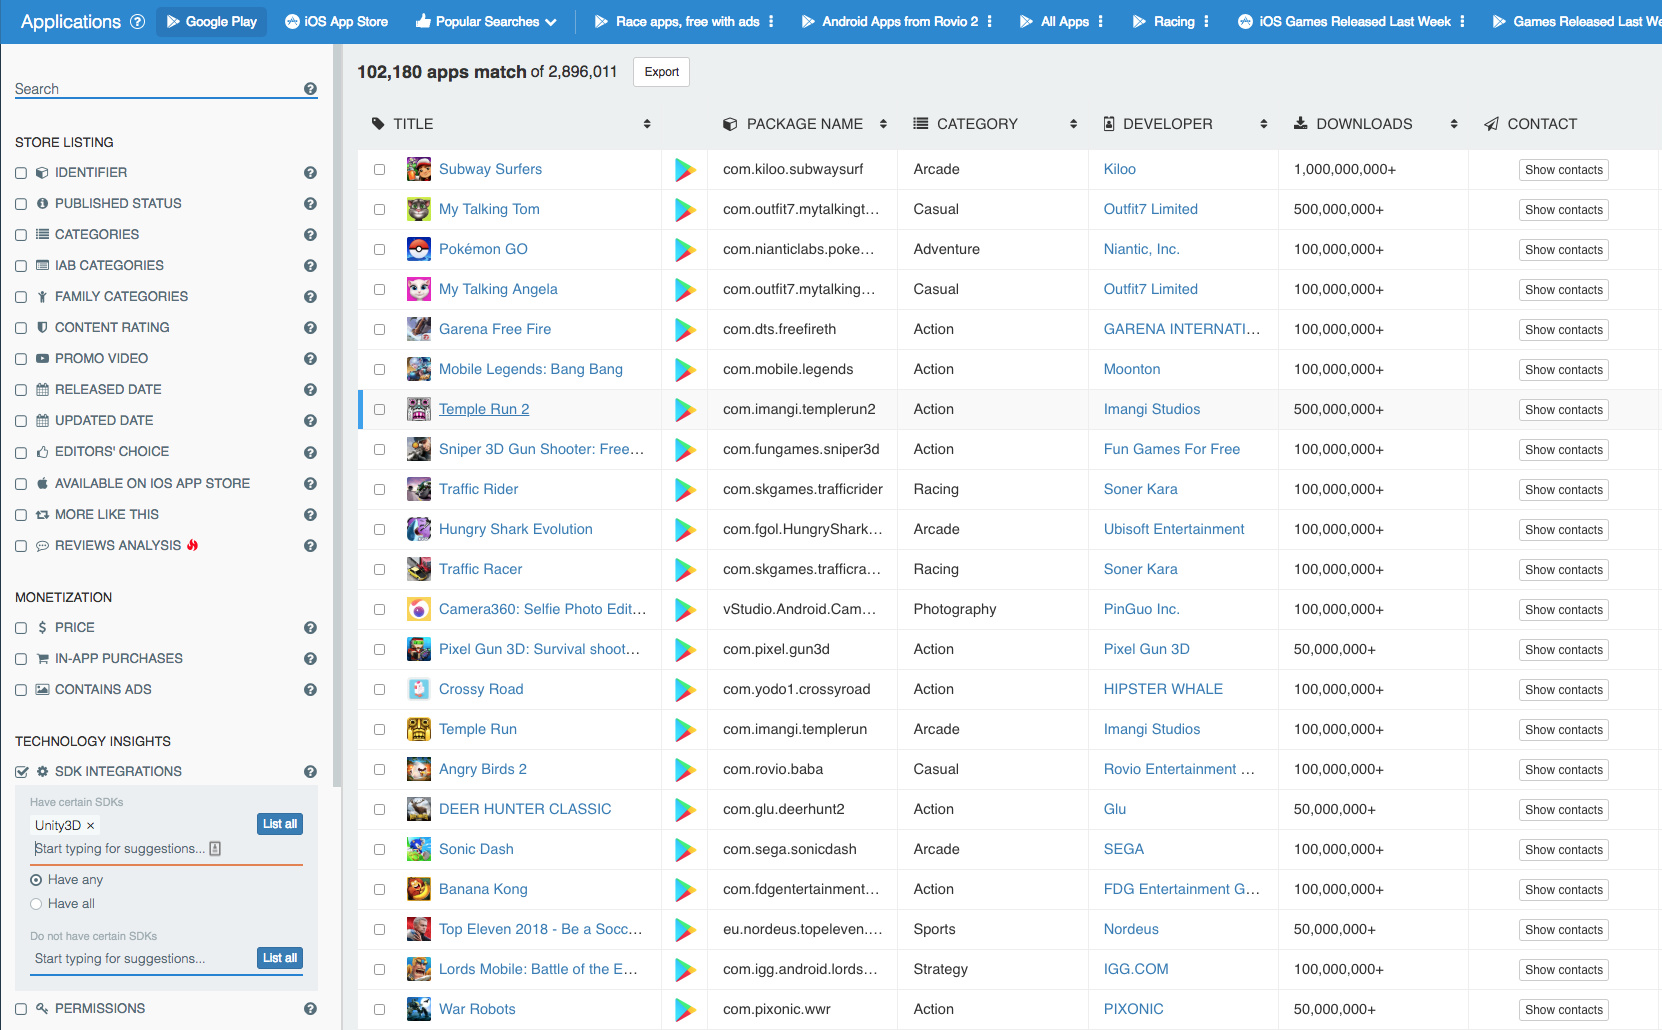Remove the Unity3D SDK tag
The image size is (1662, 1030).
(x=90, y=826)
